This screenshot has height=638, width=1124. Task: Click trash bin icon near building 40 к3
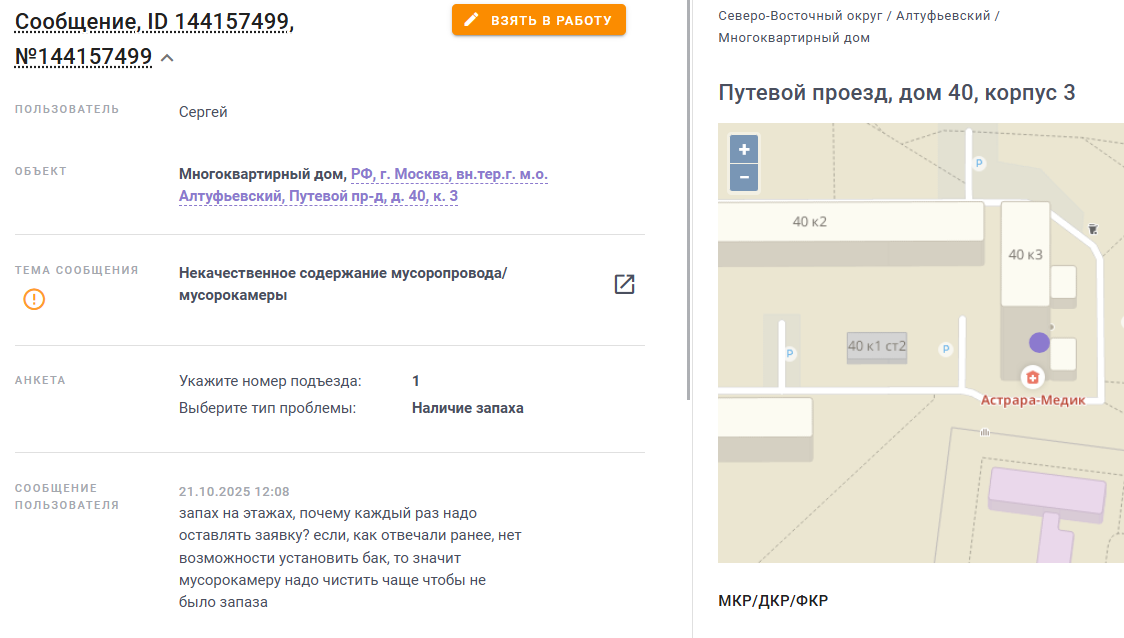tap(1093, 228)
